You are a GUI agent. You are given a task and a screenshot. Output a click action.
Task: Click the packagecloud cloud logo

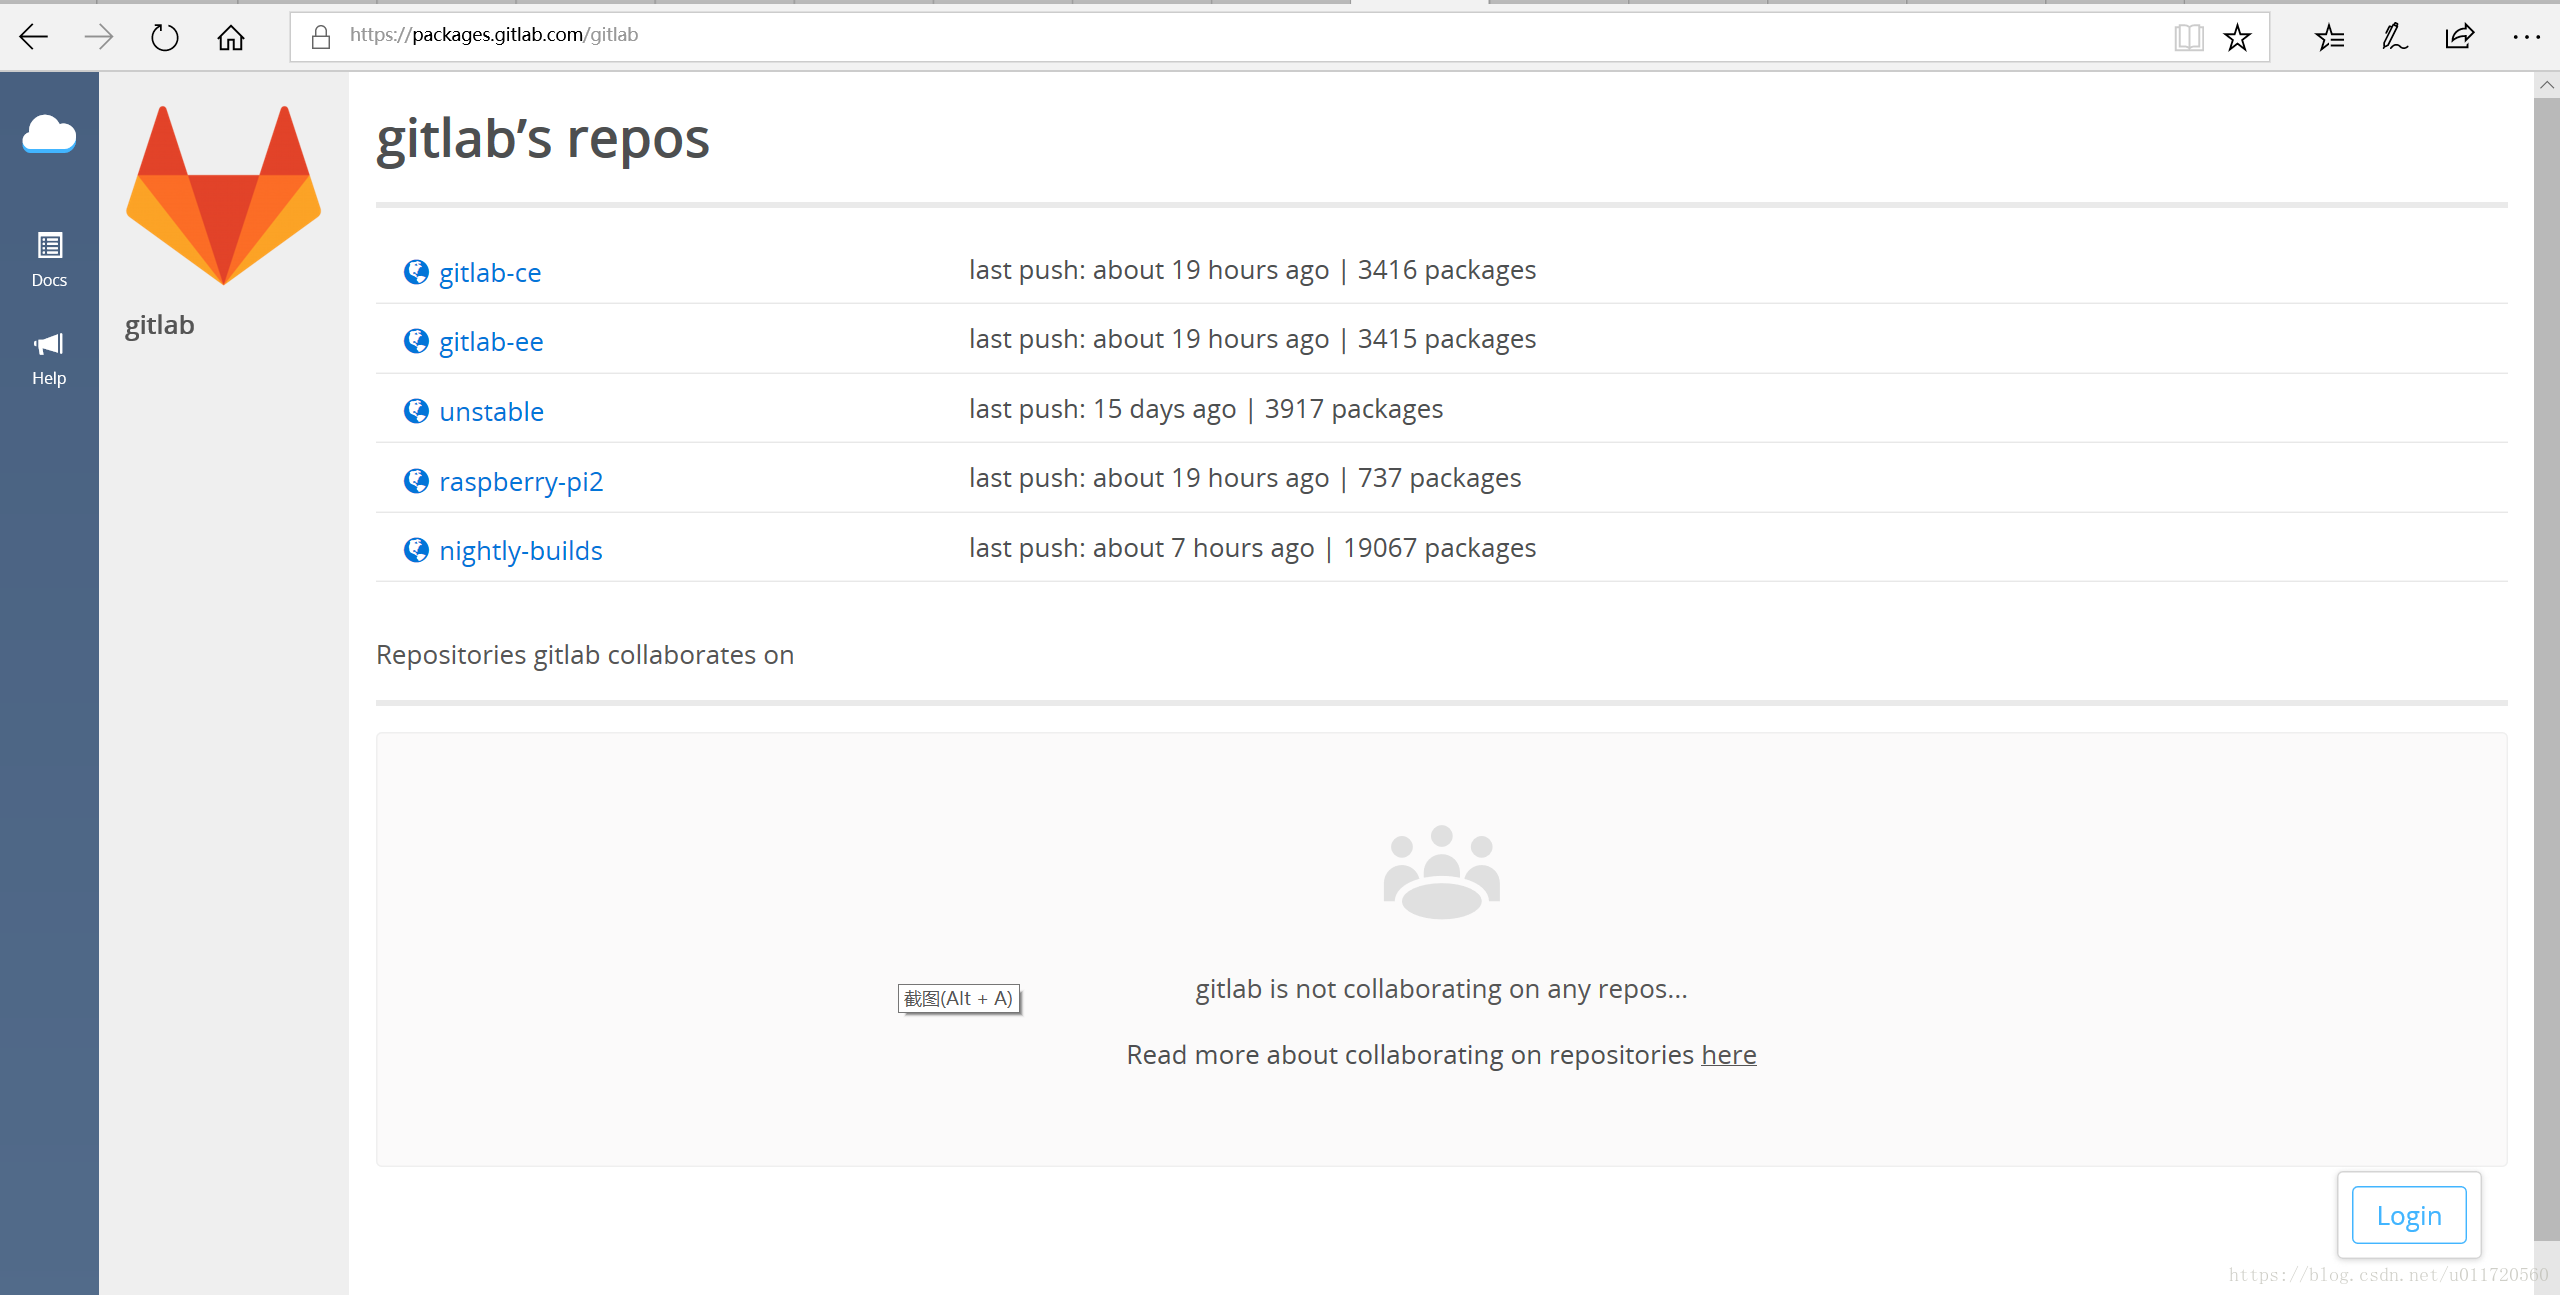[49, 133]
